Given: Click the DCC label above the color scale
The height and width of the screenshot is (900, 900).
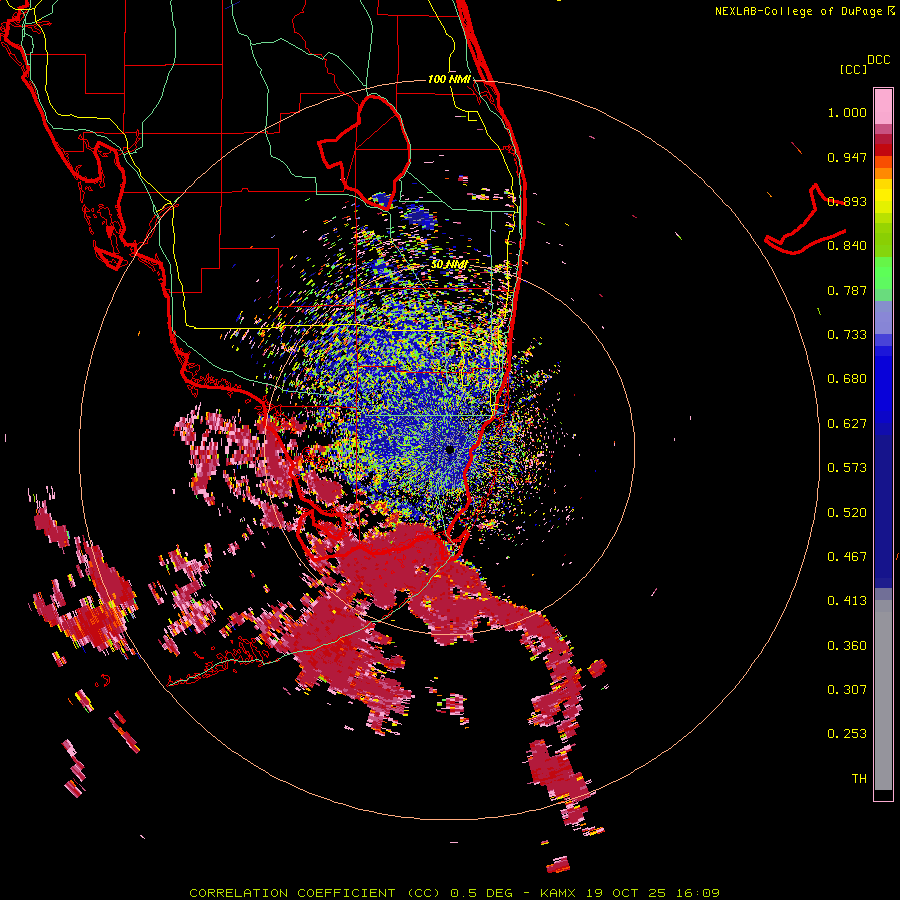Looking at the screenshot, I should (x=878, y=60).
